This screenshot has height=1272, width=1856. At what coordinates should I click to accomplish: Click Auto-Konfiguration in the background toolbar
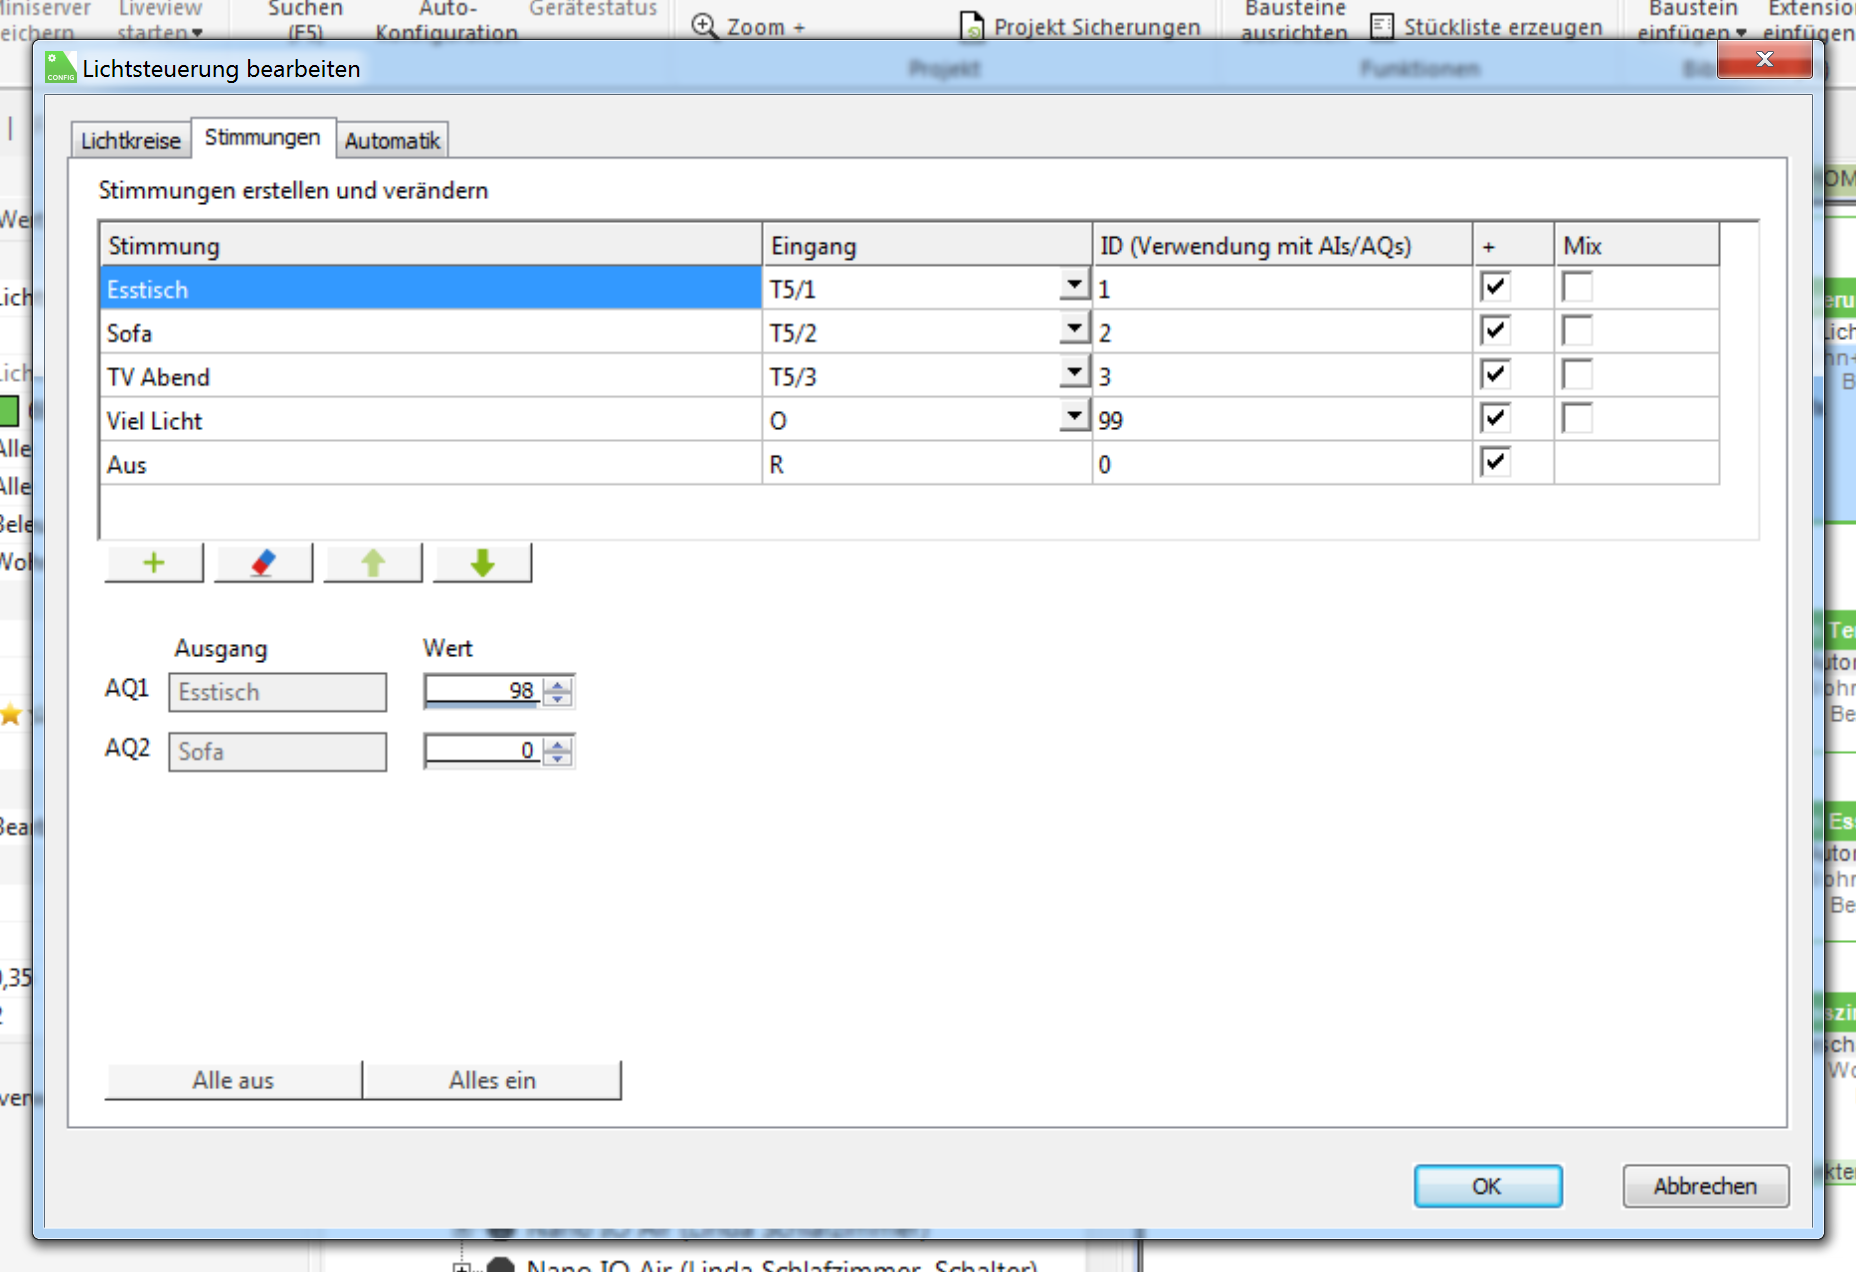click(x=447, y=20)
